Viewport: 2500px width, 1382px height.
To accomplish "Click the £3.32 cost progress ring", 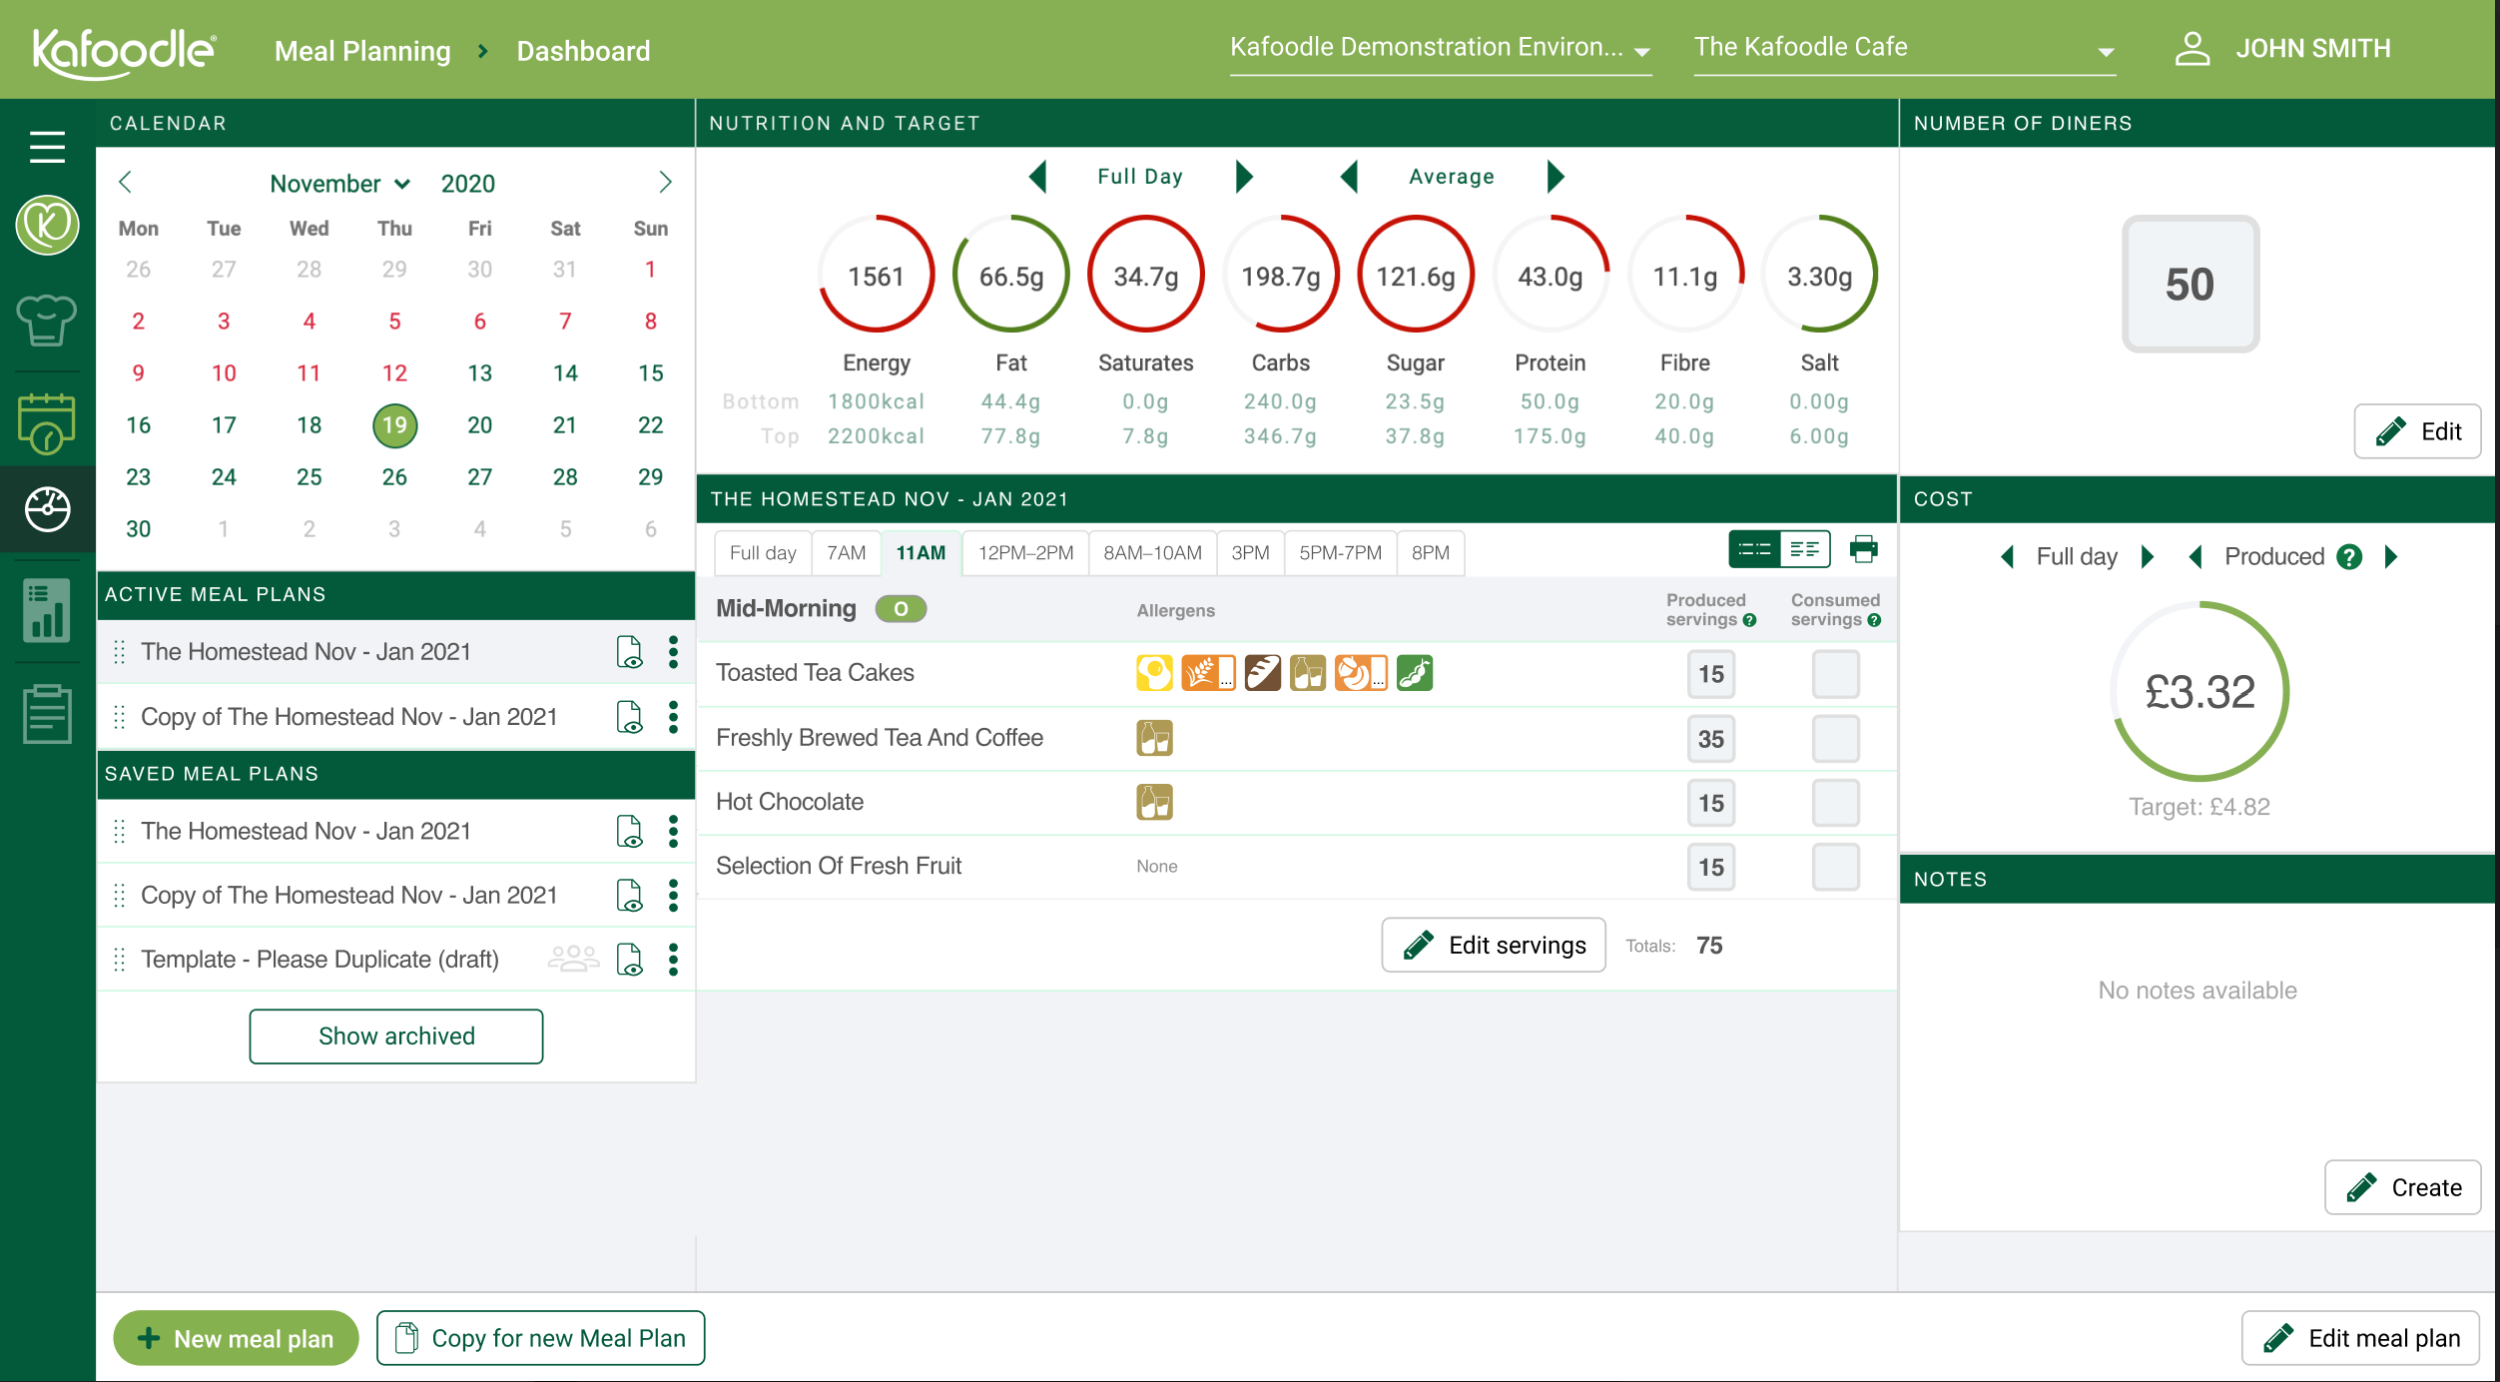I will [x=2200, y=691].
